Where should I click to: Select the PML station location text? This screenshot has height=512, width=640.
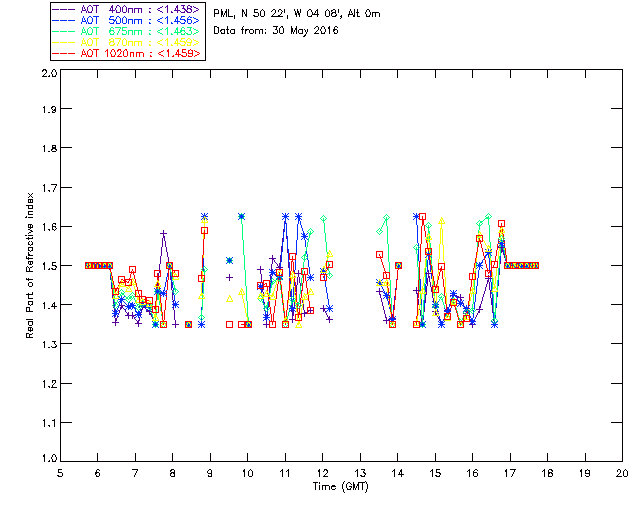[x=297, y=14]
